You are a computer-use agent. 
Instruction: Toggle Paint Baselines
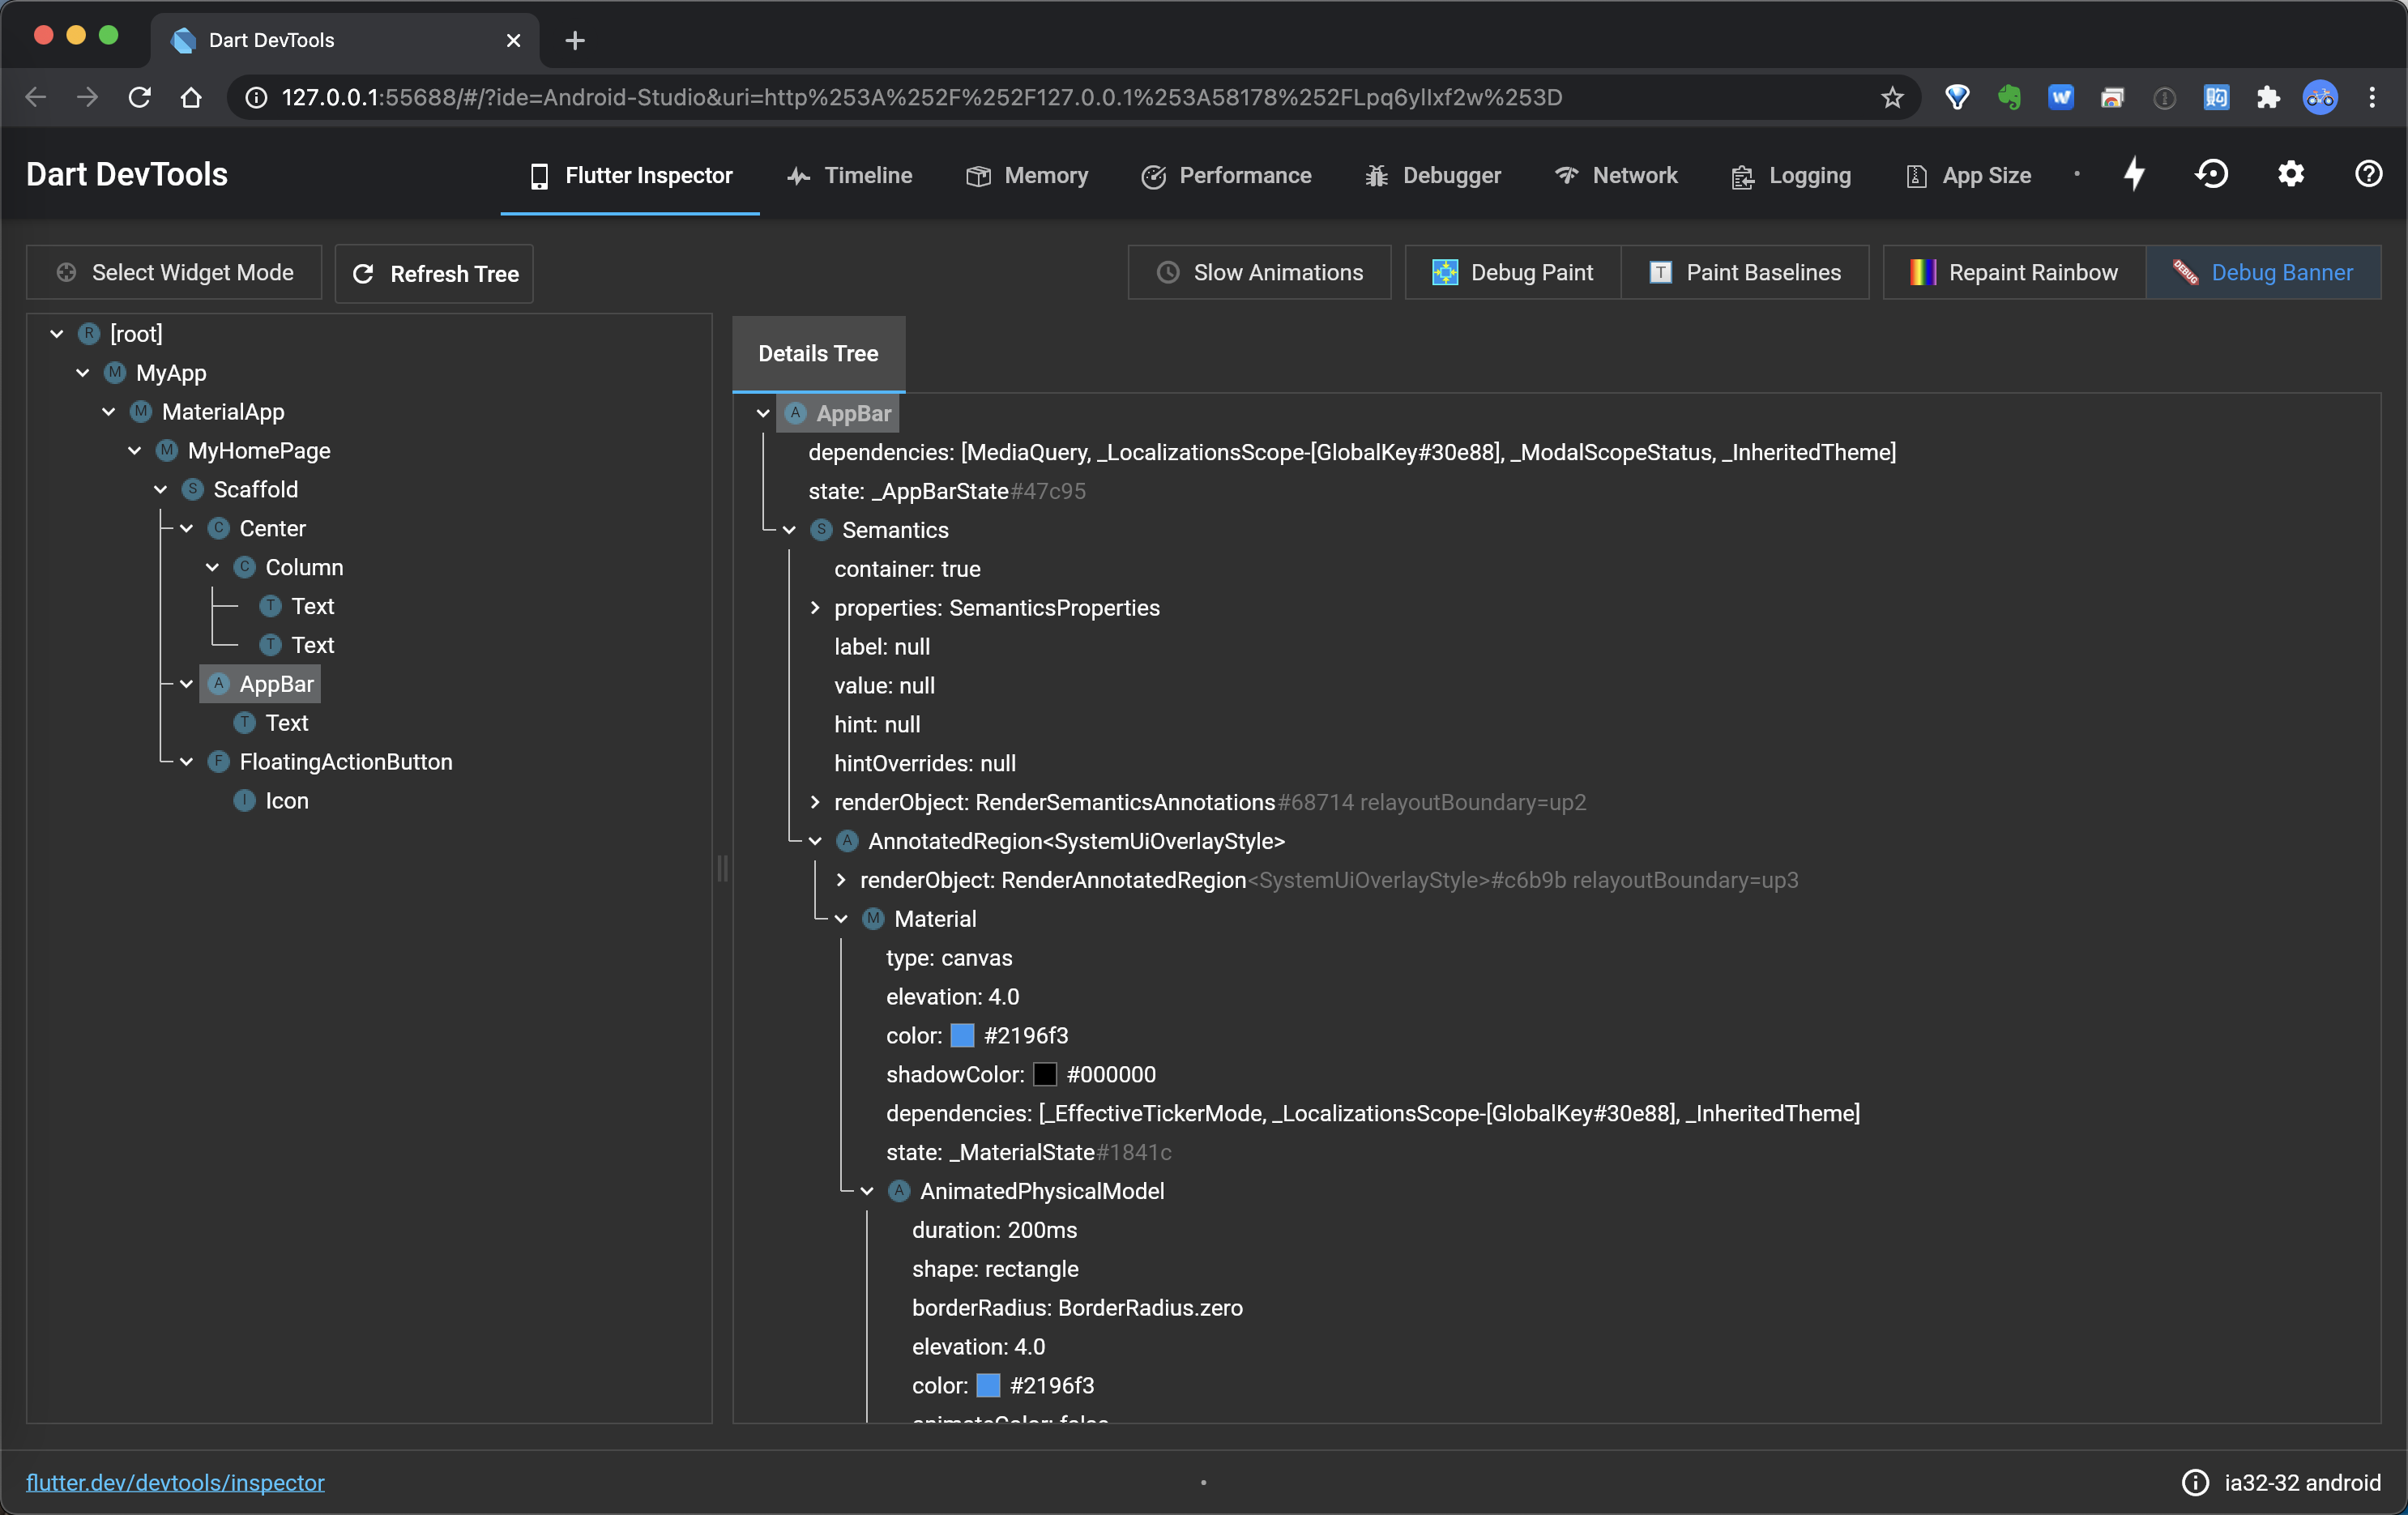(1744, 272)
